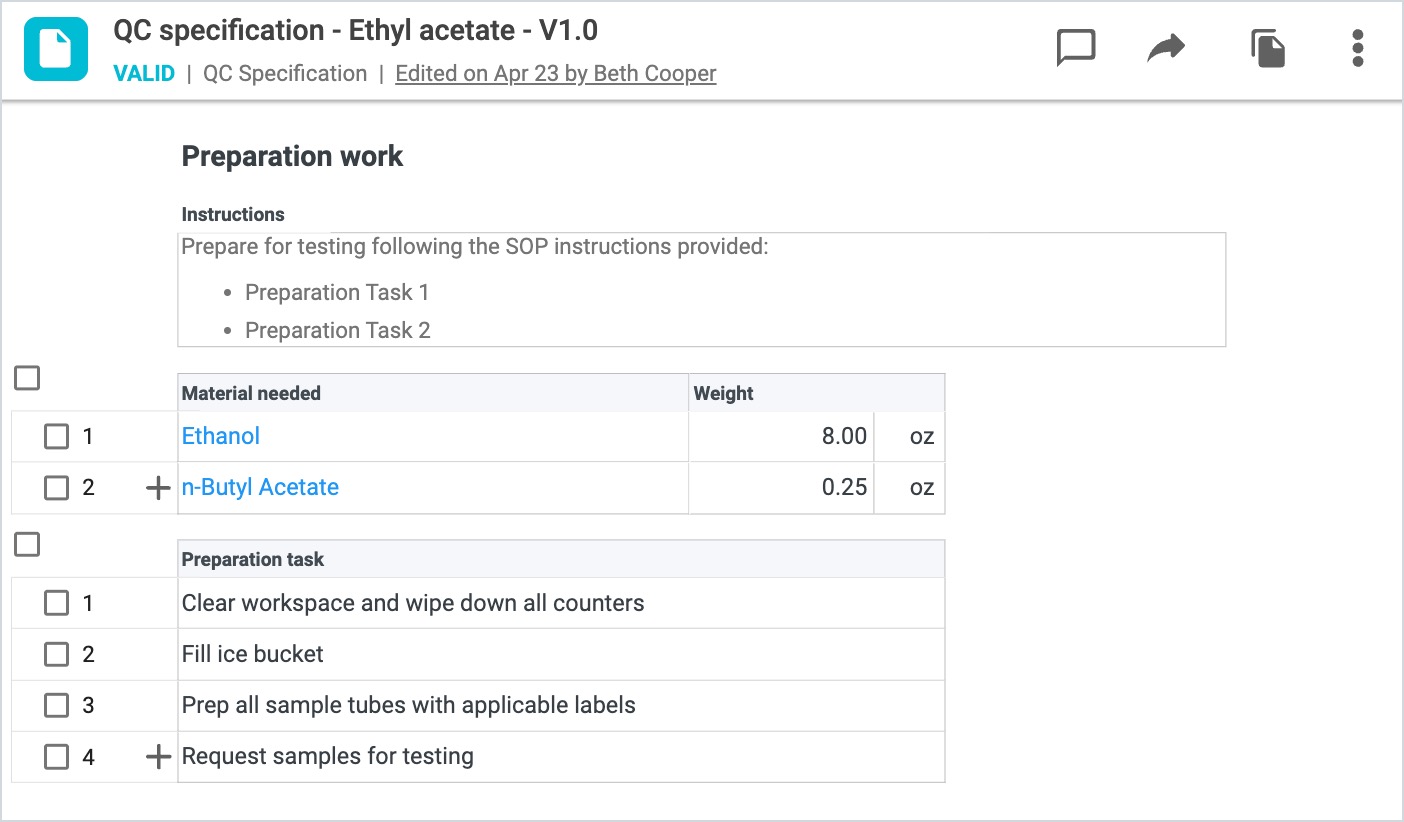Select all rows in Preparation task table
The image size is (1404, 822).
[x=27, y=545]
